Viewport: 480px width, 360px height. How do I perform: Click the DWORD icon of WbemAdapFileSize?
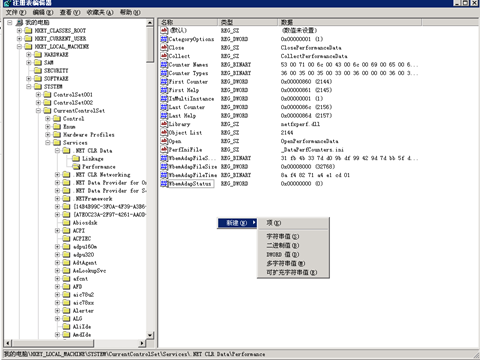[x=164, y=167]
